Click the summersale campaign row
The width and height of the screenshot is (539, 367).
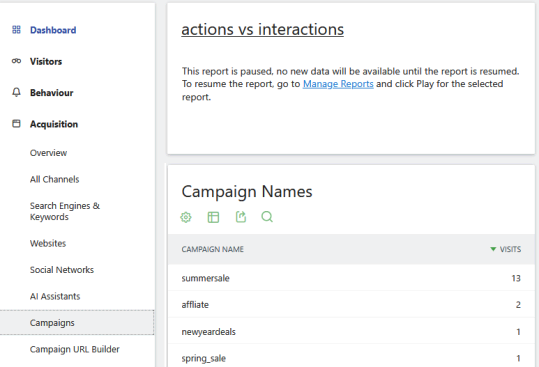coord(351,278)
